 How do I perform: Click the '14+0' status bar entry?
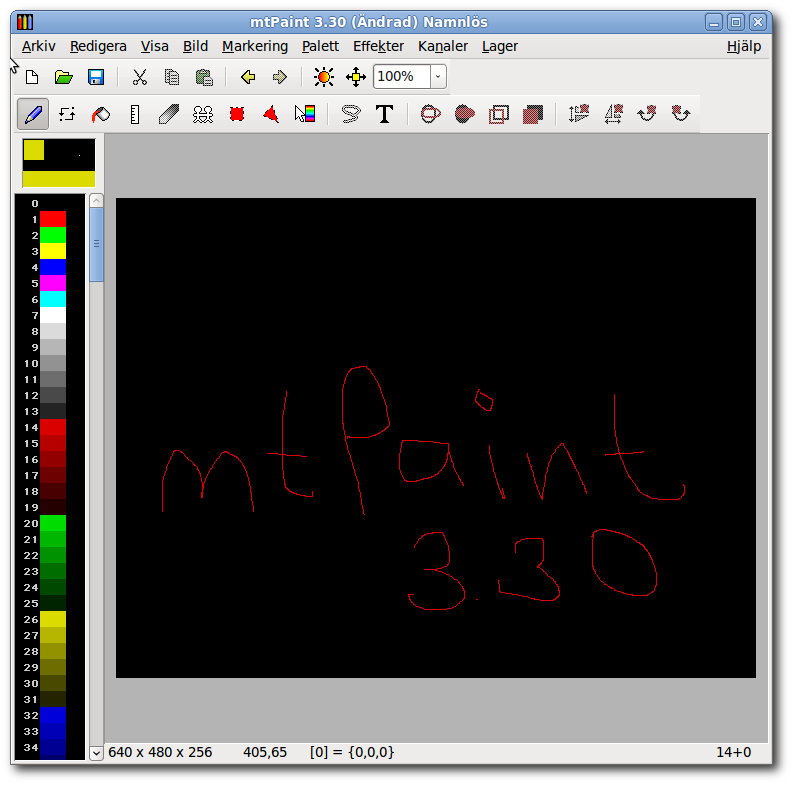pos(733,752)
